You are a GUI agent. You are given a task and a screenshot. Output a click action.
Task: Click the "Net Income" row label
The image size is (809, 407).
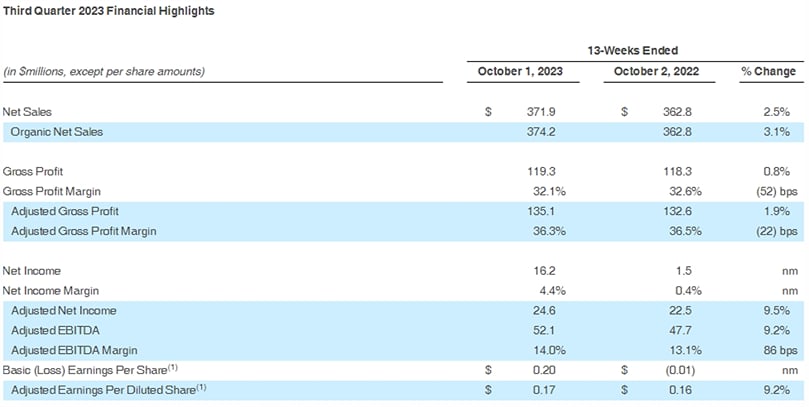(33, 271)
